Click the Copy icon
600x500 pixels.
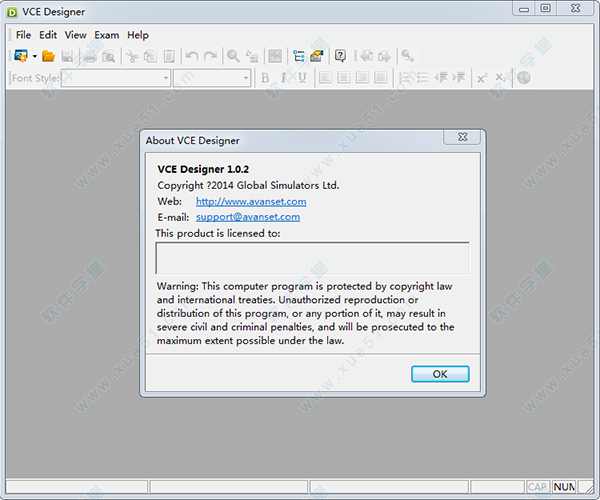coord(150,56)
